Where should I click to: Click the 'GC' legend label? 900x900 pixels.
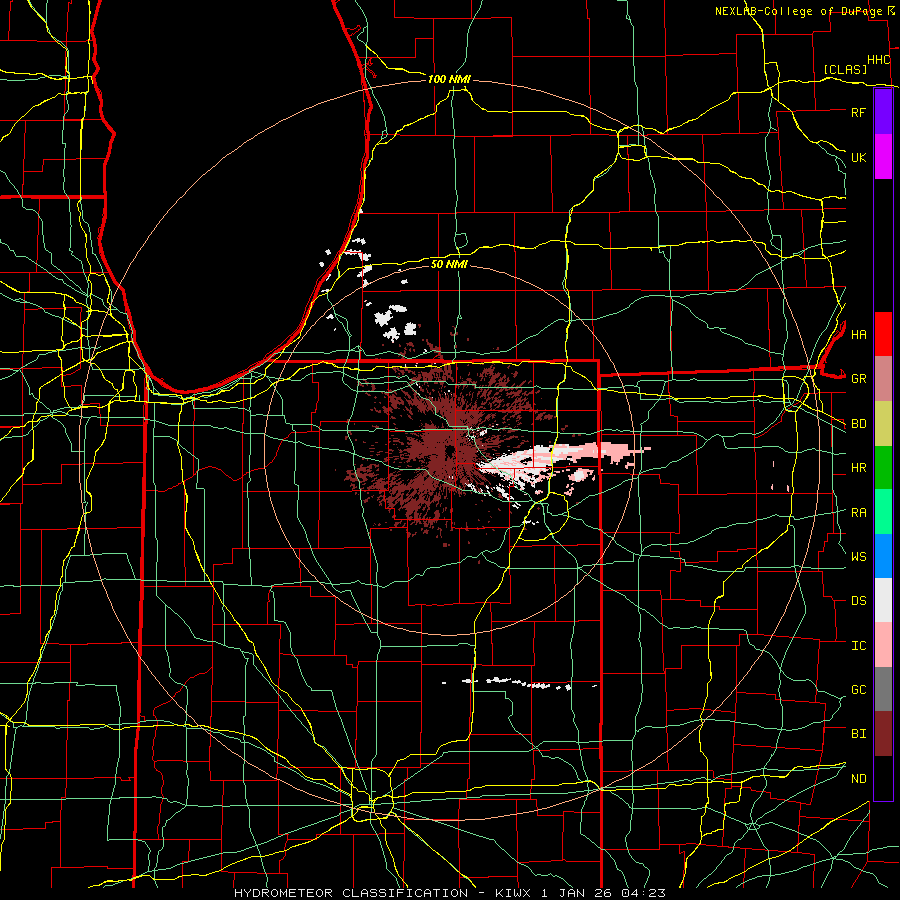coord(858,690)
